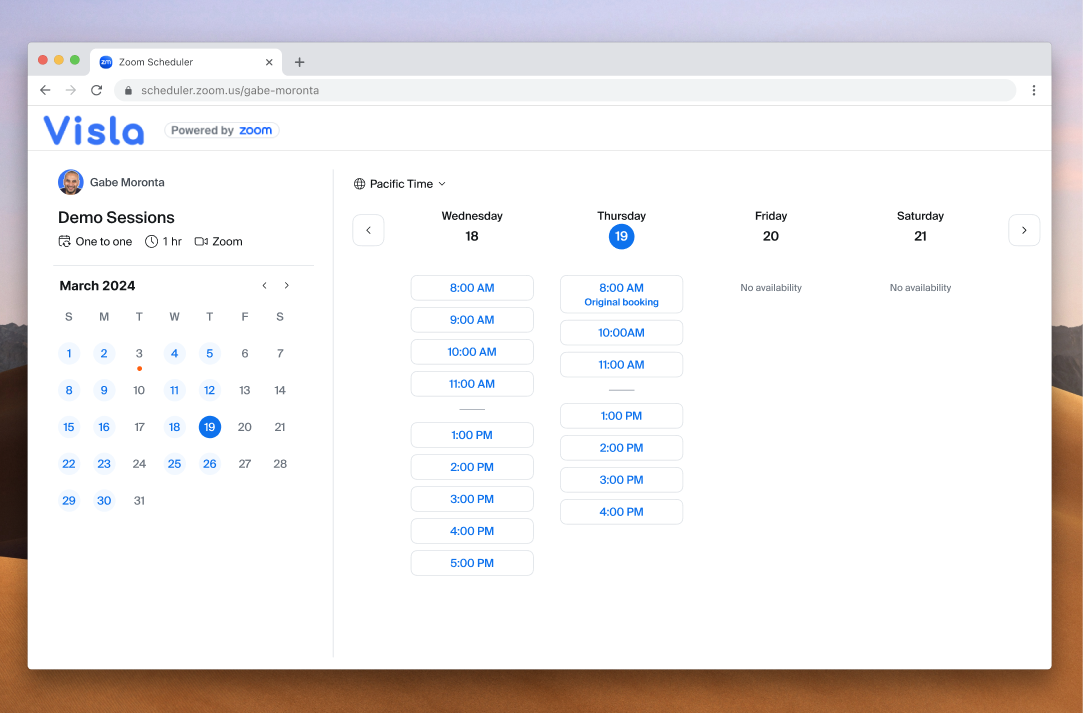Select March 1 in the calendar
The image size is (1083, 713).
tap(69, 354)
